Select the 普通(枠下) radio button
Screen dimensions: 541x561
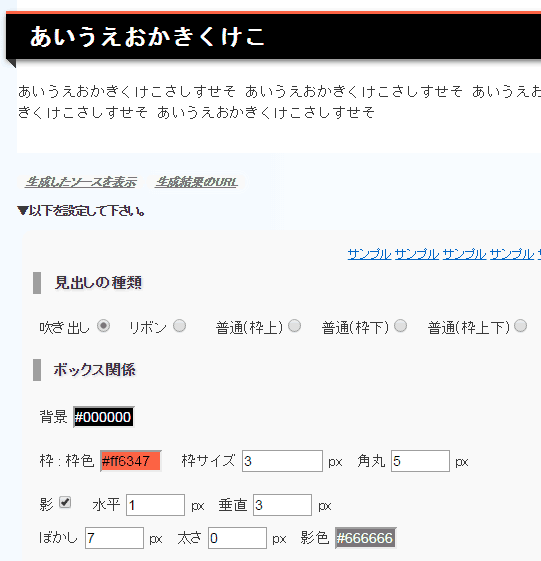pos(400,326)
